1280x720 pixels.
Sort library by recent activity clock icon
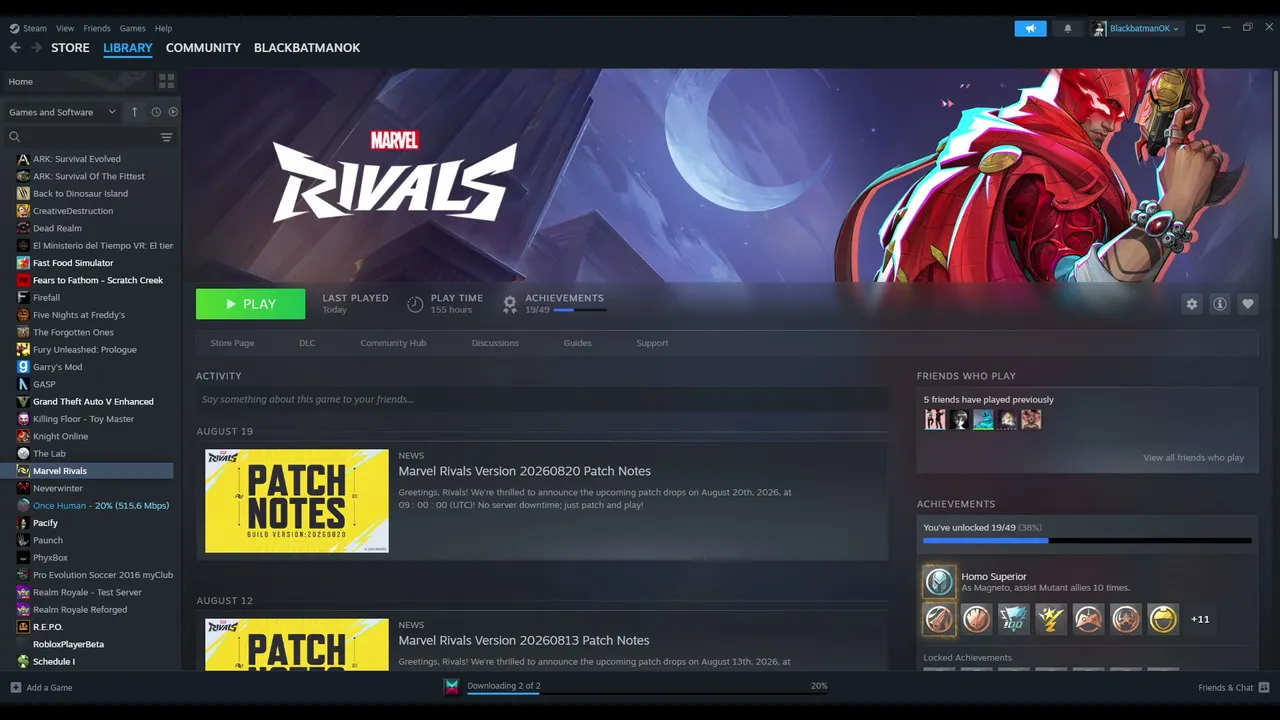[156, 112]
